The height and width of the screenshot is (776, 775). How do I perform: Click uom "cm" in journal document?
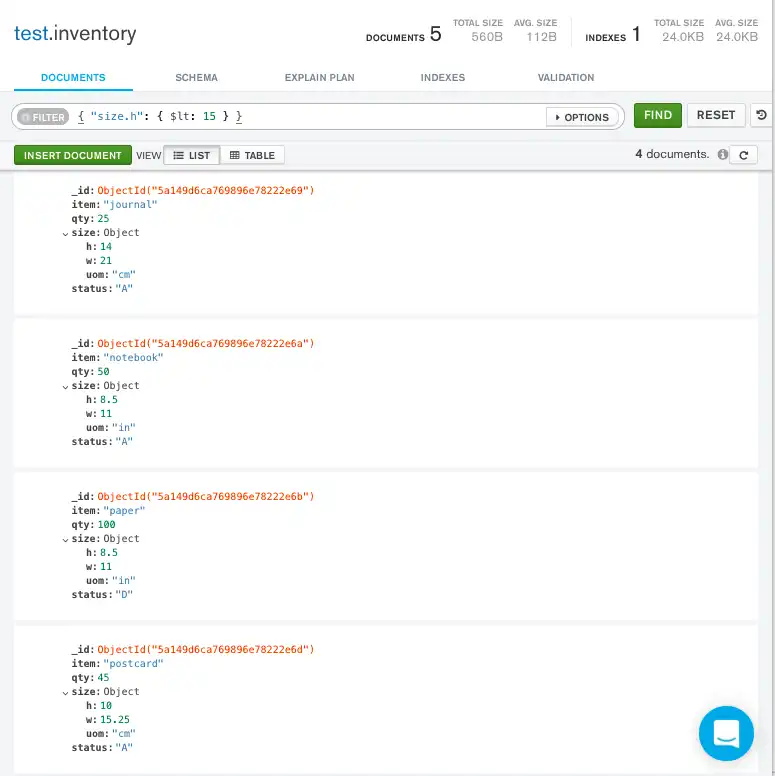tap(124, 275)
